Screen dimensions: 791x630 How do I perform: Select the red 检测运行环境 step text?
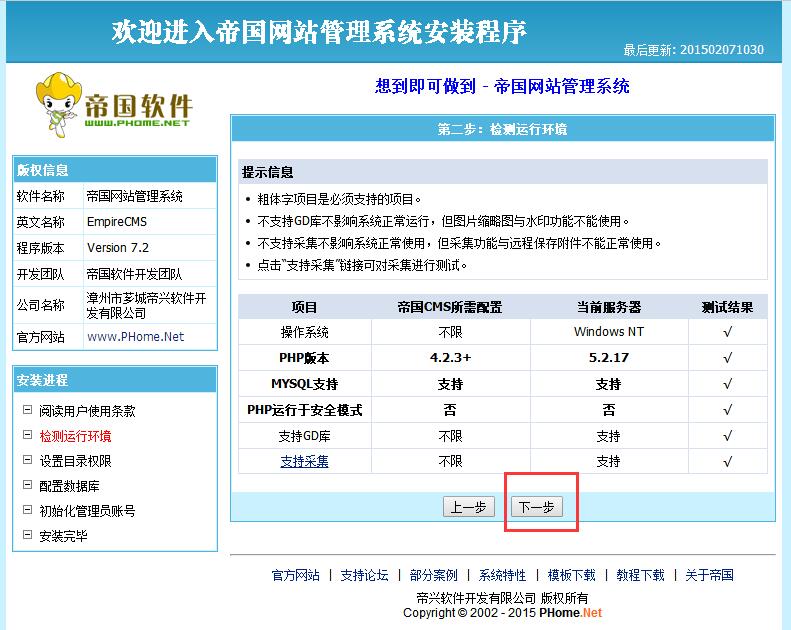click(x=75, y=436)
